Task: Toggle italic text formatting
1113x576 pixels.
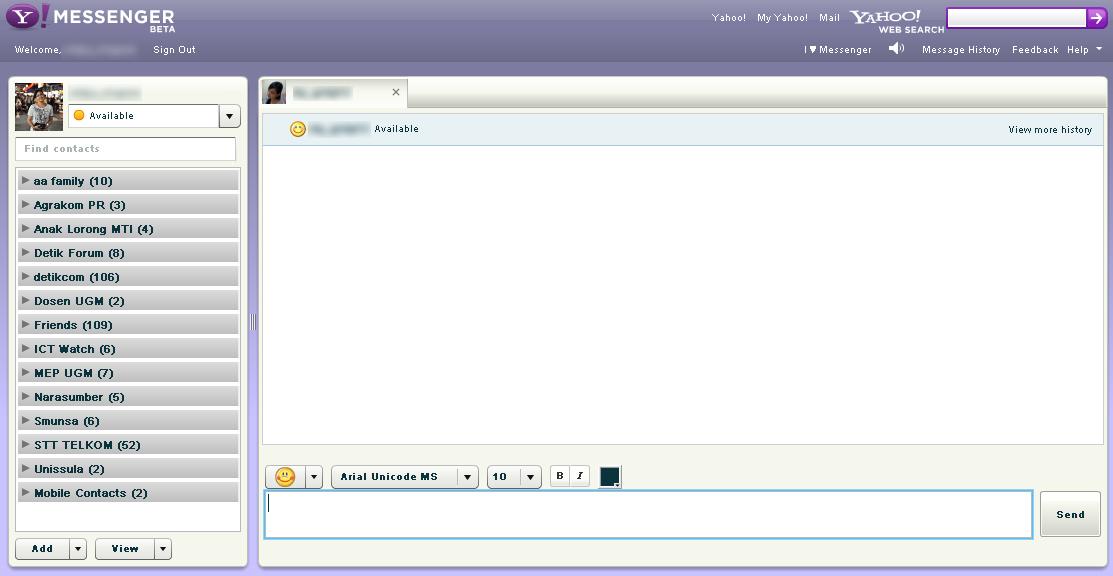Action: (580, 476)
